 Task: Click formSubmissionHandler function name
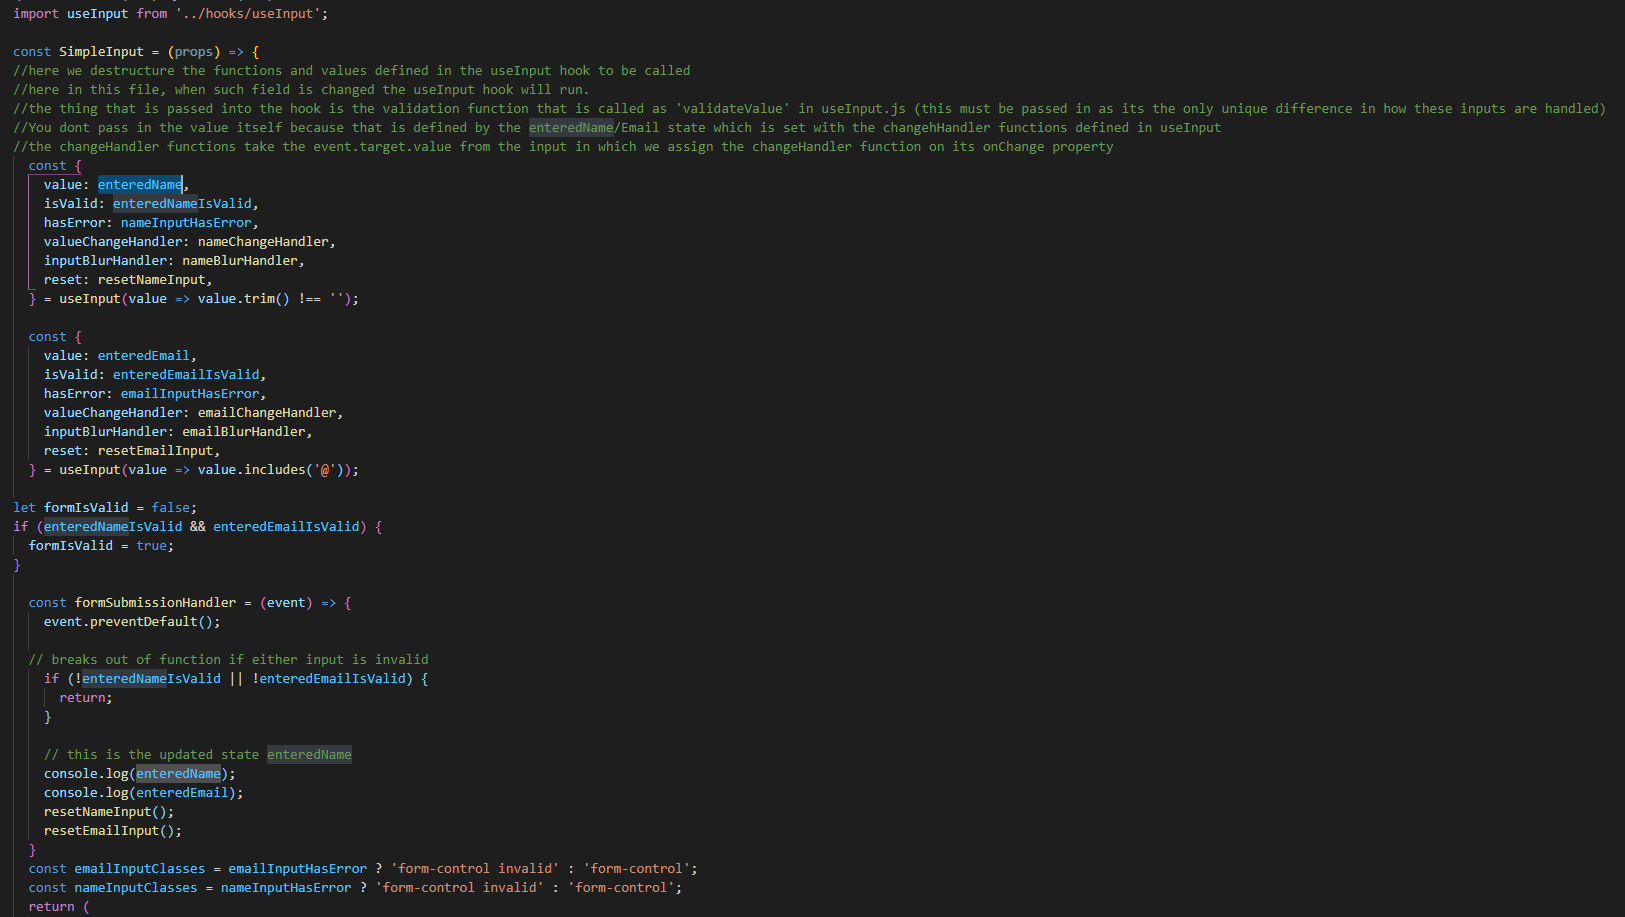(x=155, y=603)
